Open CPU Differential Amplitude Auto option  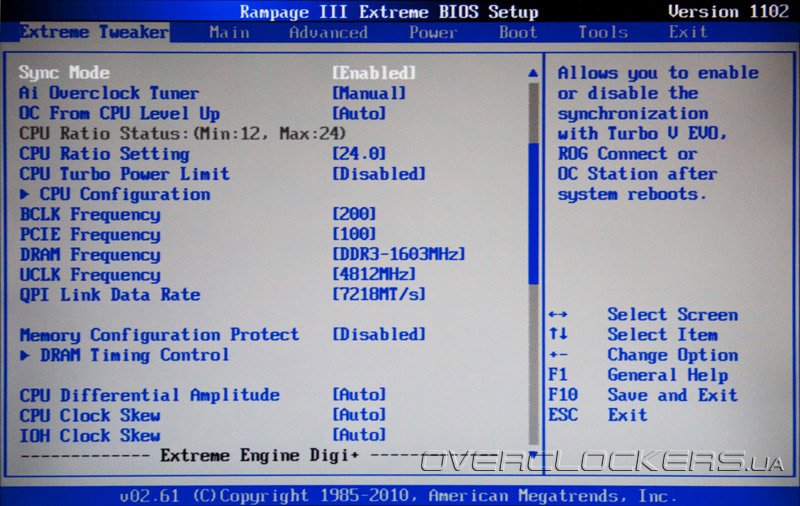pos(359,395)
